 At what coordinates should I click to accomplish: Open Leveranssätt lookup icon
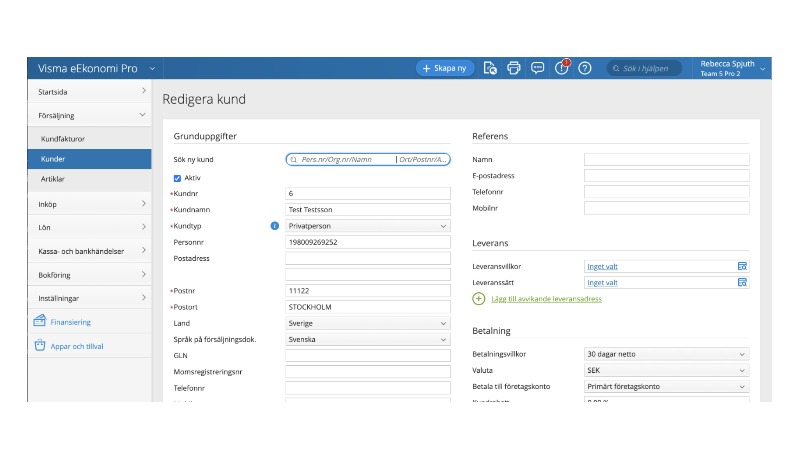click(x=742, y=283)
